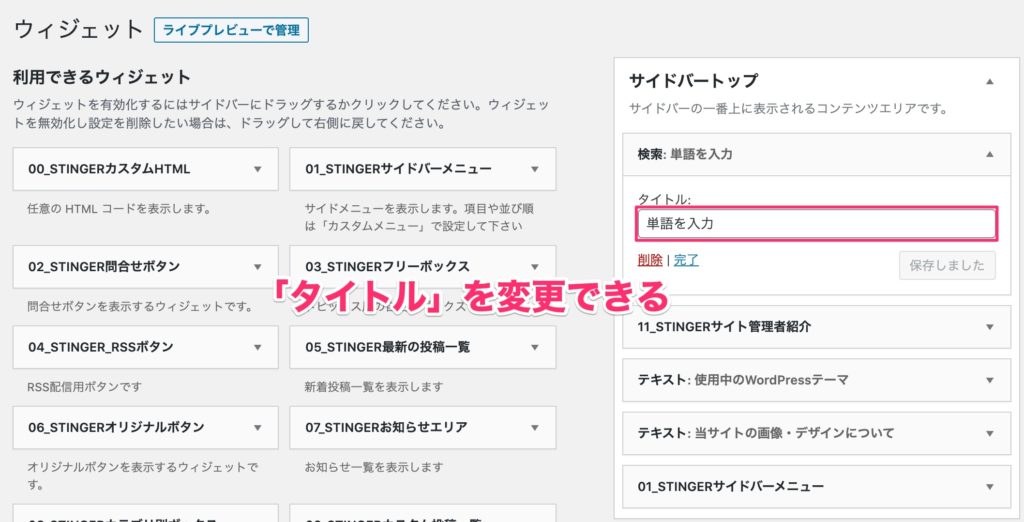This screenshot has height=522, width=1024.
Task: Click the 任意の HTML コードを表示します description
Action: (118, 209)
